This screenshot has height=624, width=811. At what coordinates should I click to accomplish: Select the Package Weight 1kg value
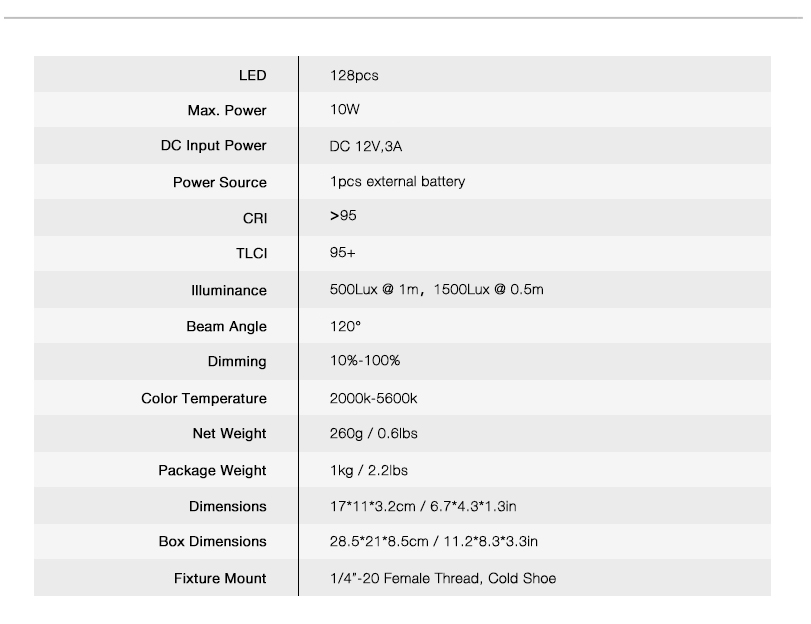tap(341, 470)
